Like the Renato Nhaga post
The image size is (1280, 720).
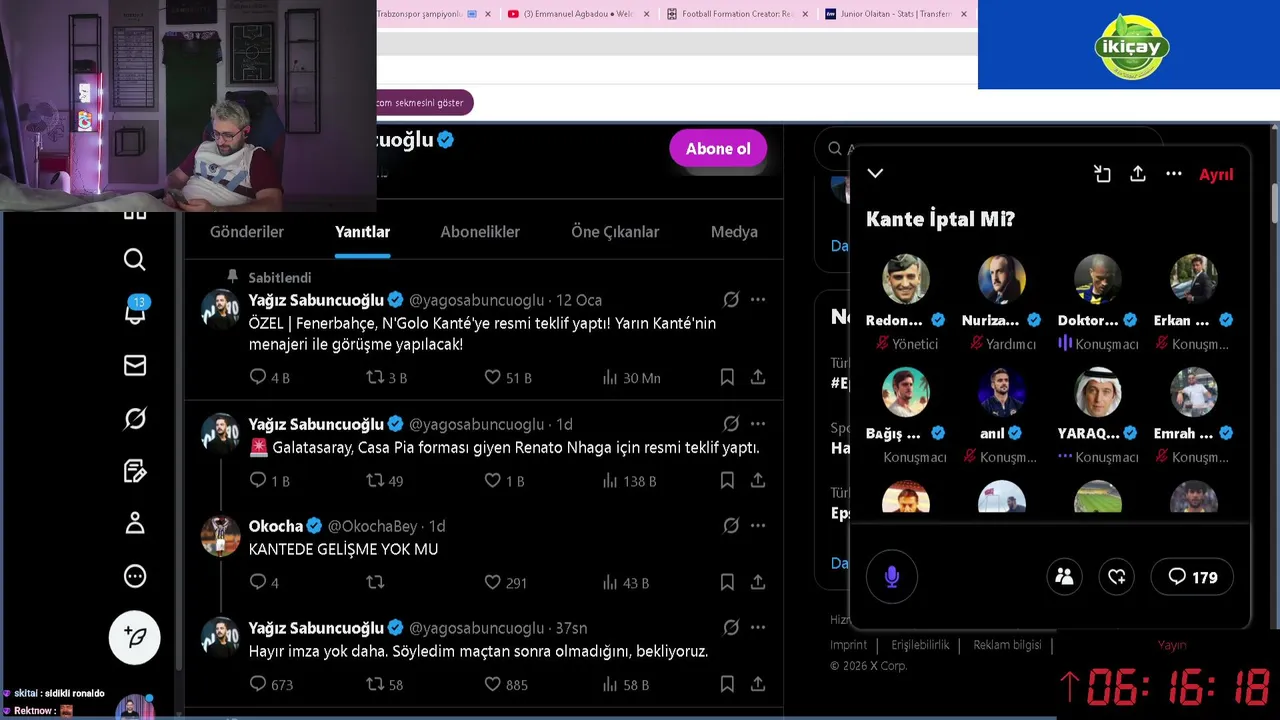click(x=492, y=480)
